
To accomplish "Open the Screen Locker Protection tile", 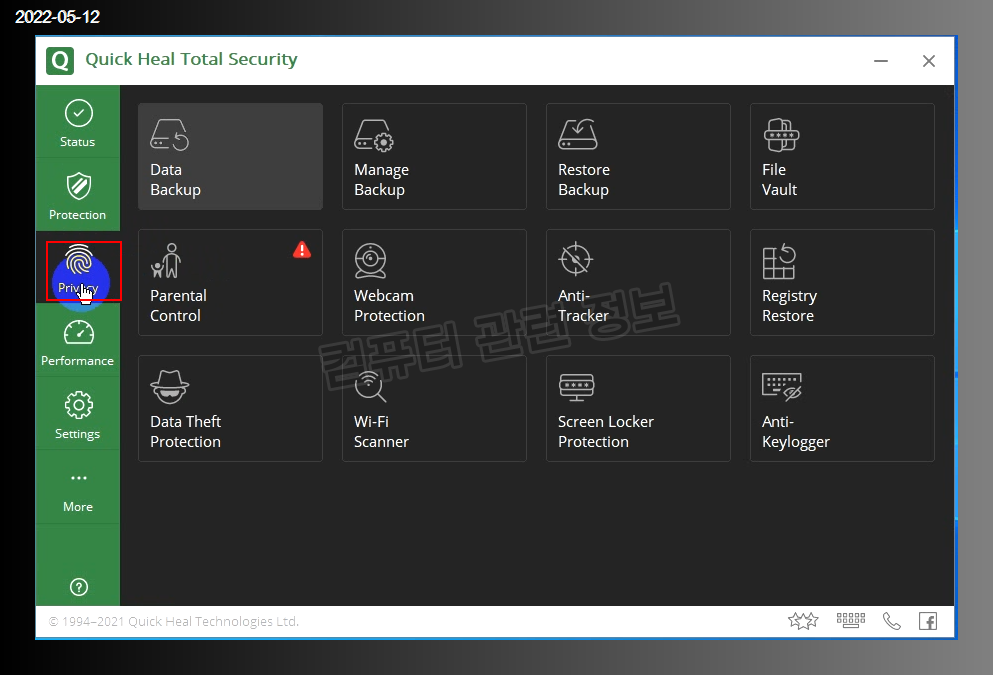I will pos(638,408).
